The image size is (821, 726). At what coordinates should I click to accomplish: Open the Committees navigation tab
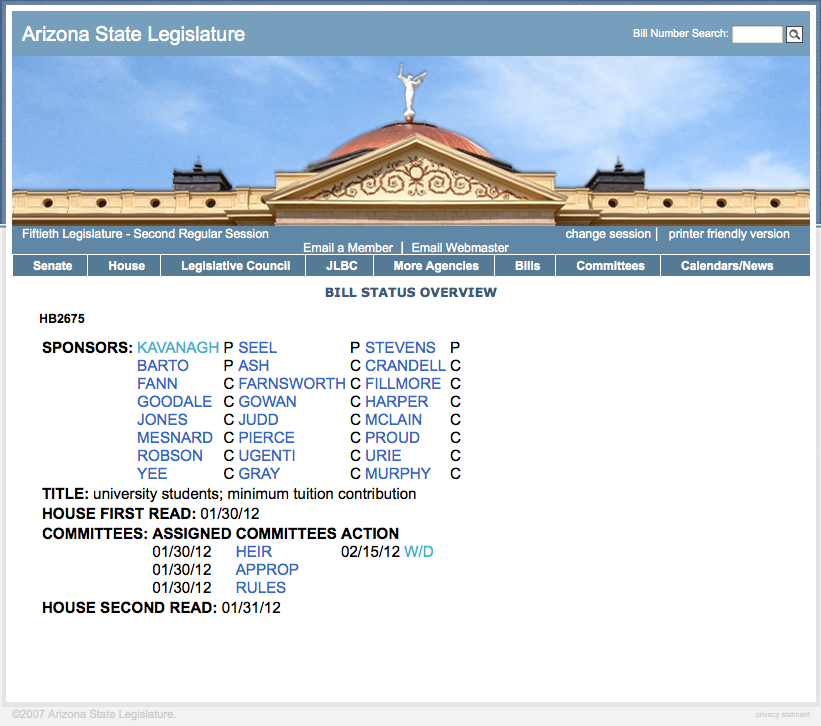pyautogui.click(x=610, y=266)
